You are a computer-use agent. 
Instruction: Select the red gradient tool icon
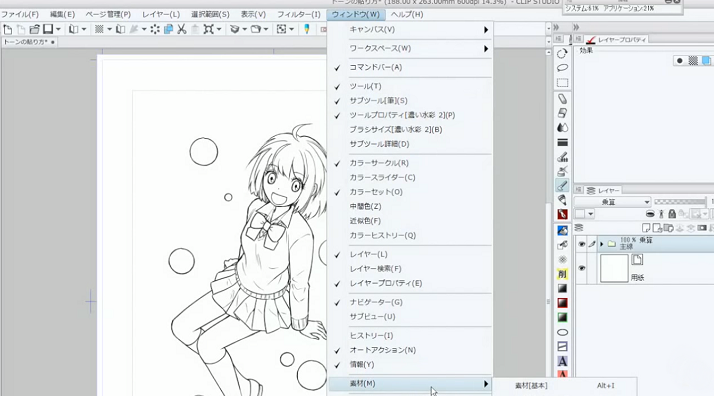(562, 303)
